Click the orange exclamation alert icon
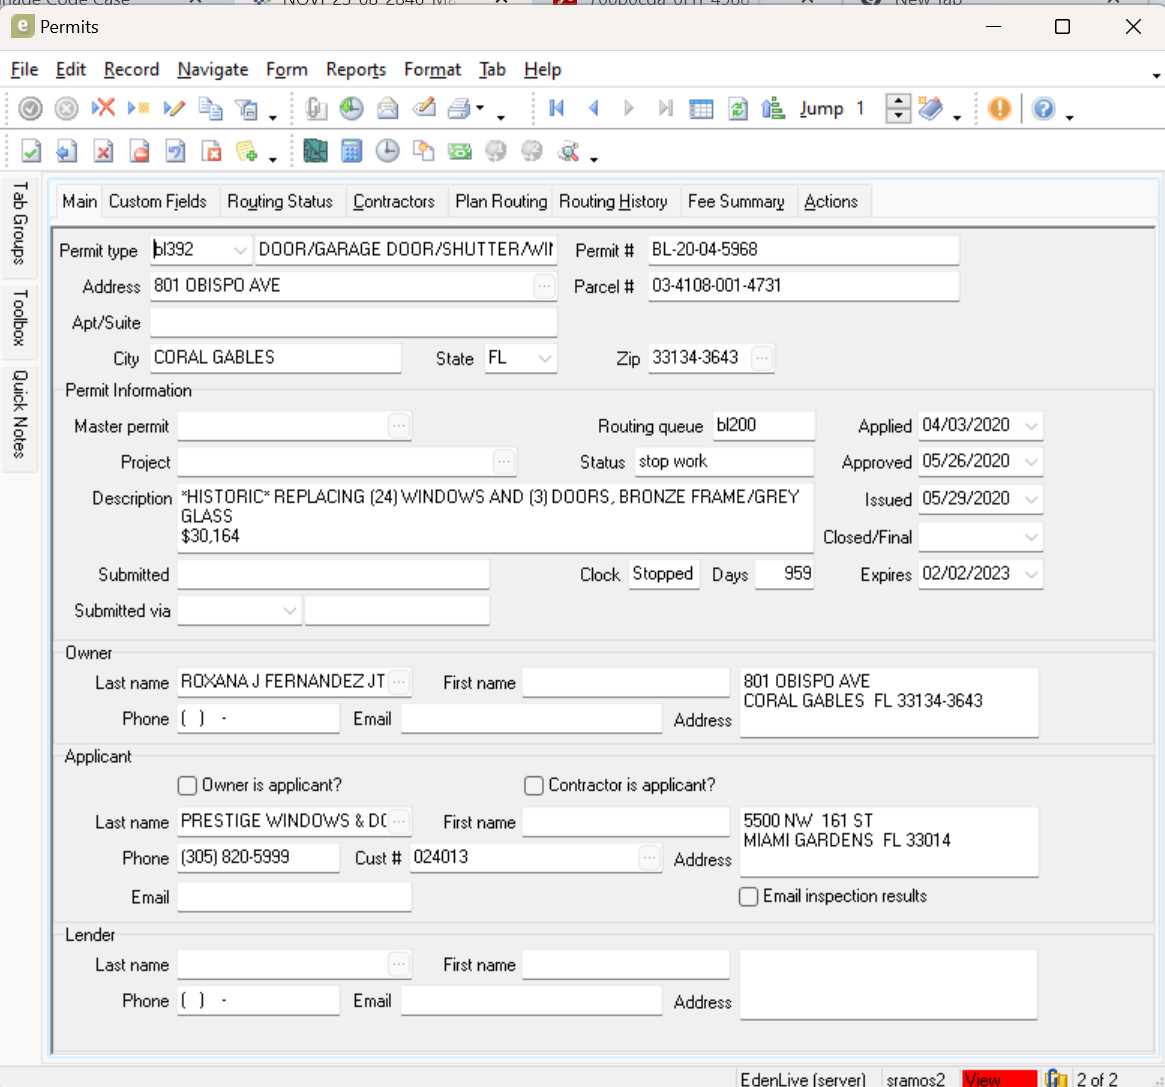 tap(999, 109)
